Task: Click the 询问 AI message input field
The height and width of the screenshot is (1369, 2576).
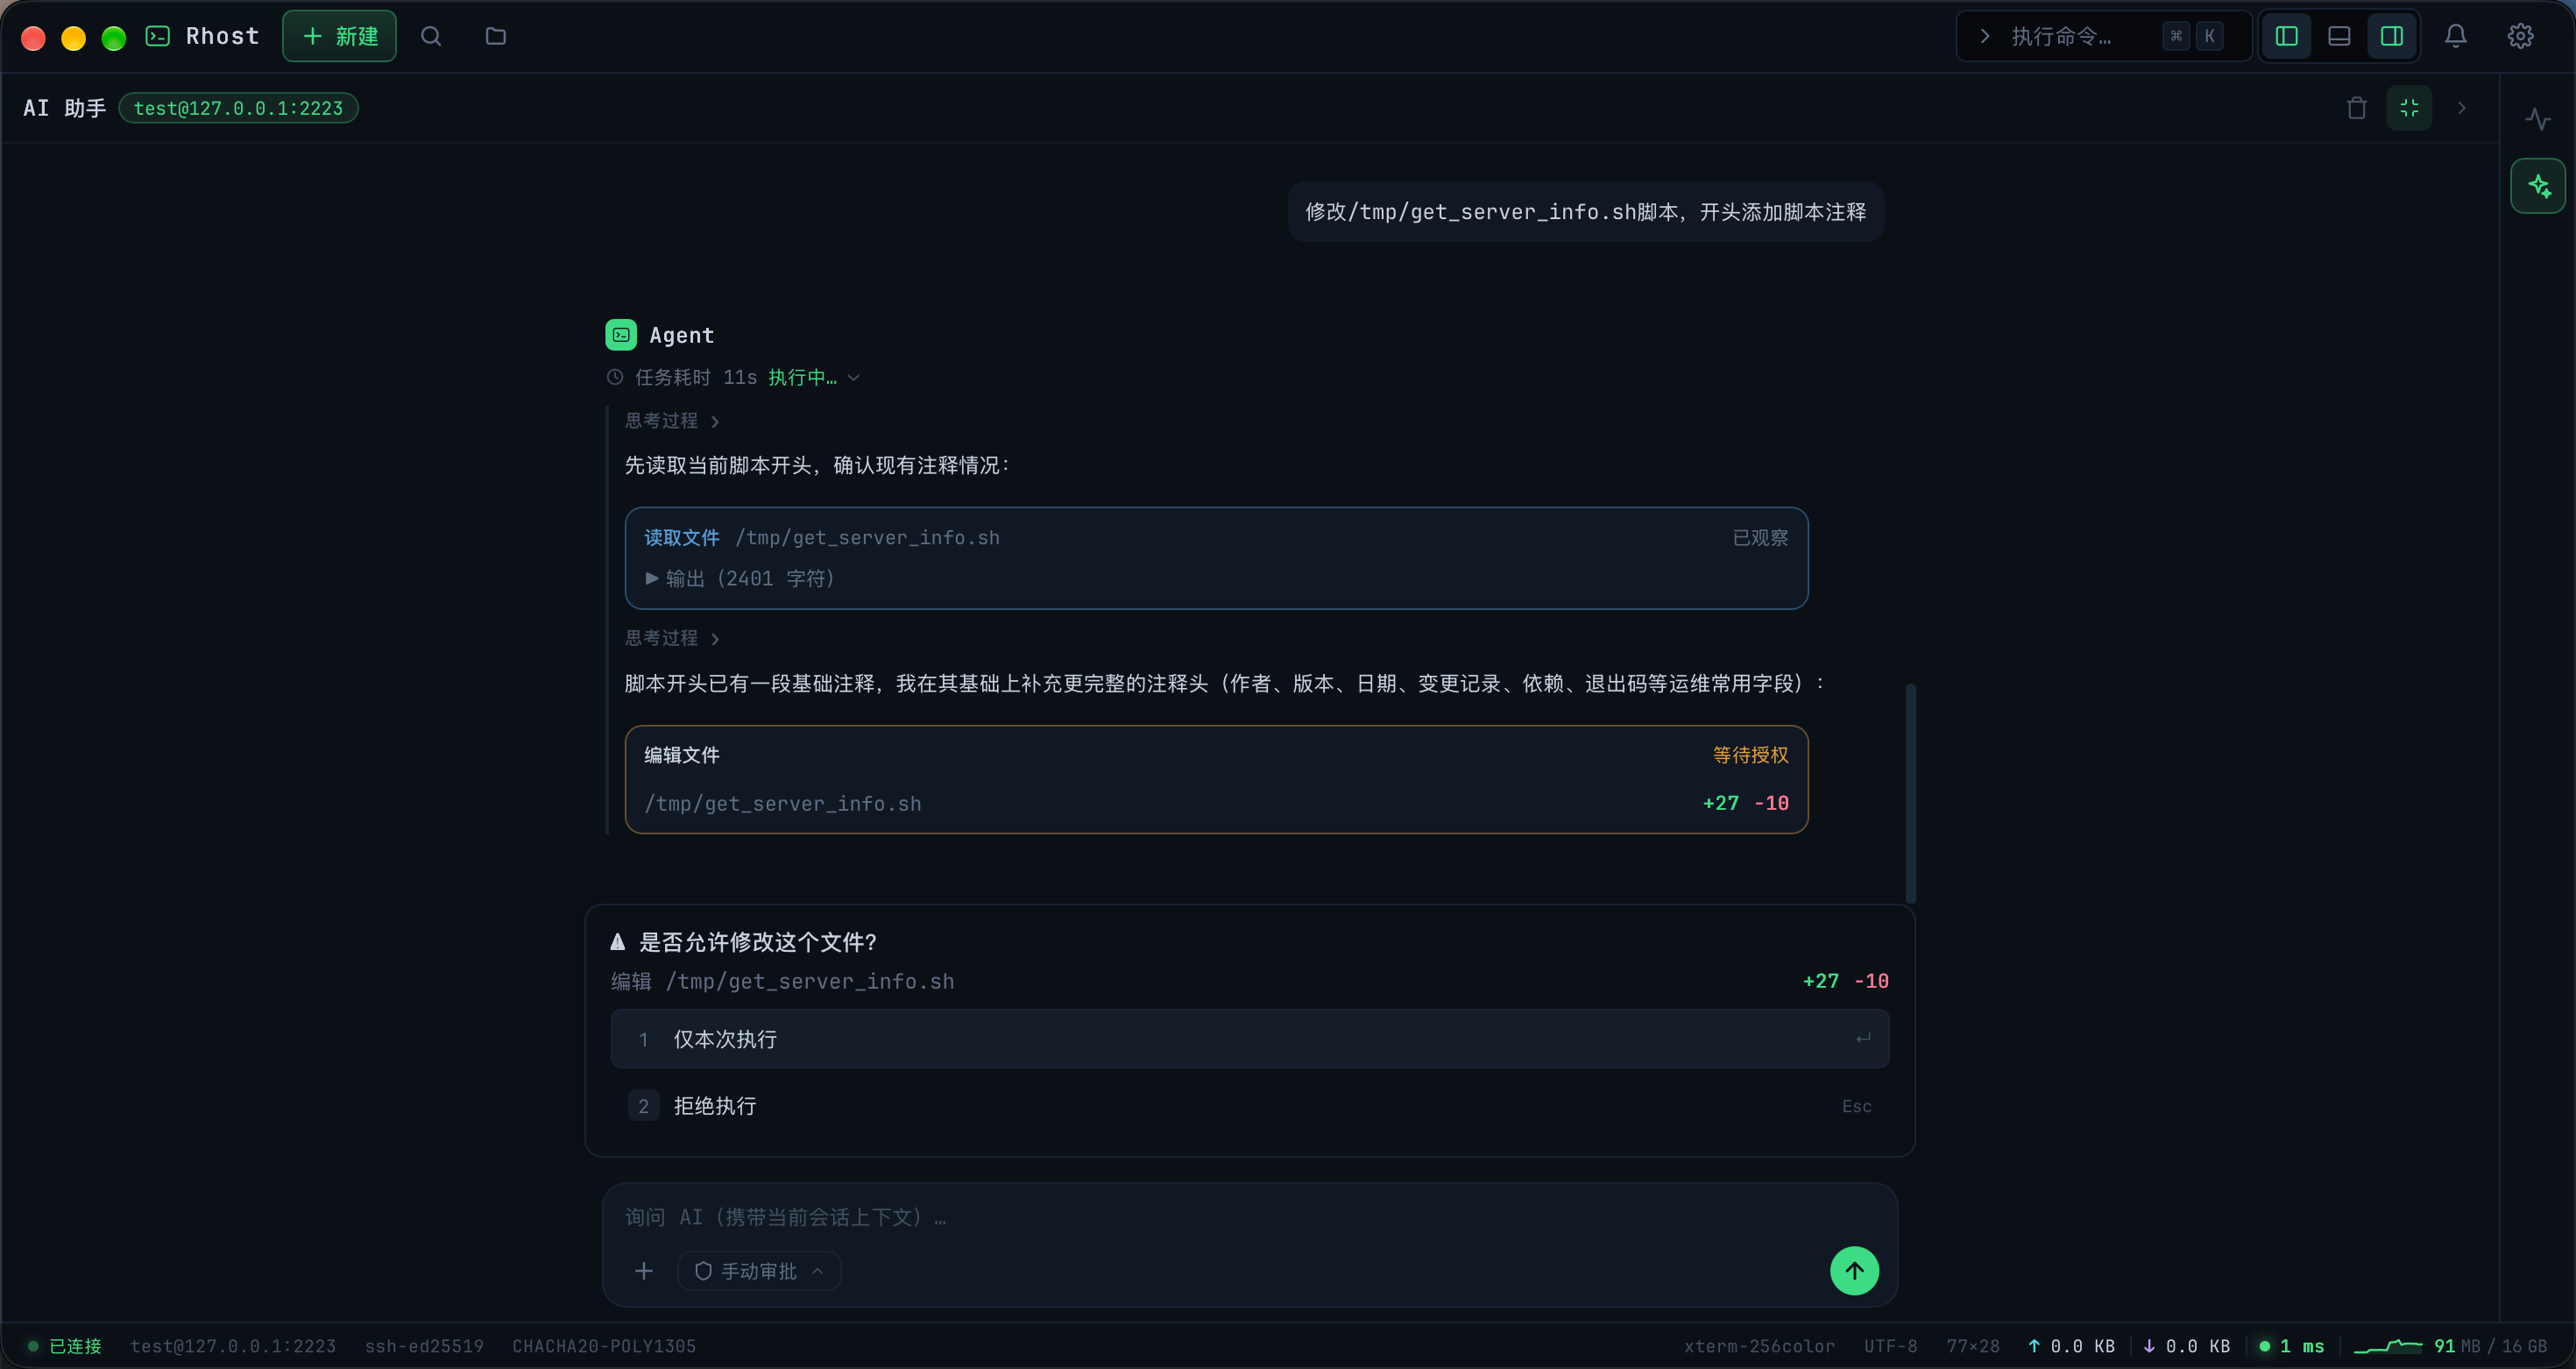Action: 1250,1217
